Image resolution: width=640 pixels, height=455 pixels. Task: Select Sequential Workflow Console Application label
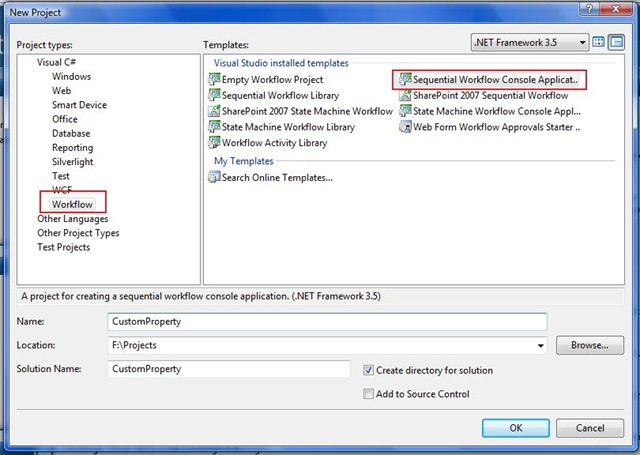pyautogui.click(x=495, y=80)
